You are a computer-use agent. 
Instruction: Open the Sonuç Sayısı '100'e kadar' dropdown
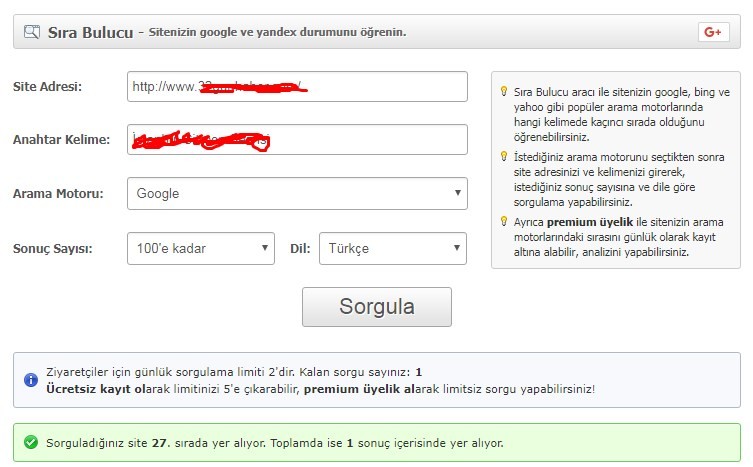[201, 248]
